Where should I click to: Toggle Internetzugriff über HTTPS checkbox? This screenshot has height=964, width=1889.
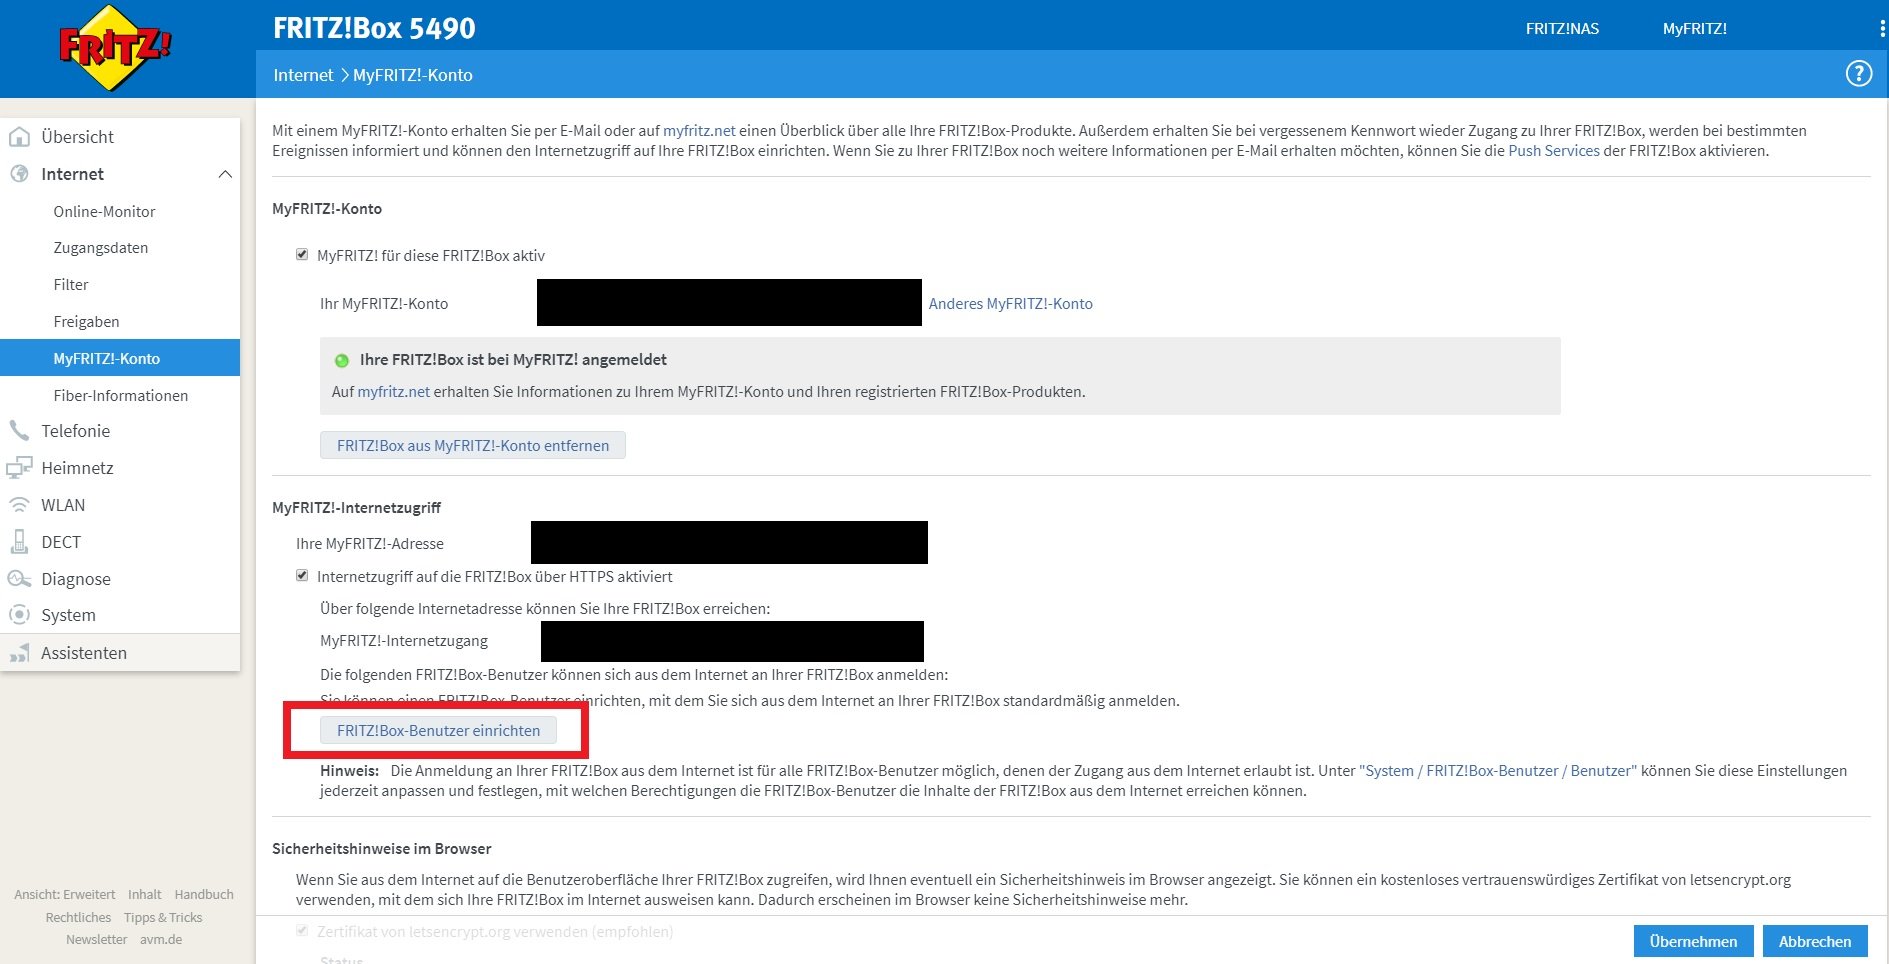(x=302, y=576)
